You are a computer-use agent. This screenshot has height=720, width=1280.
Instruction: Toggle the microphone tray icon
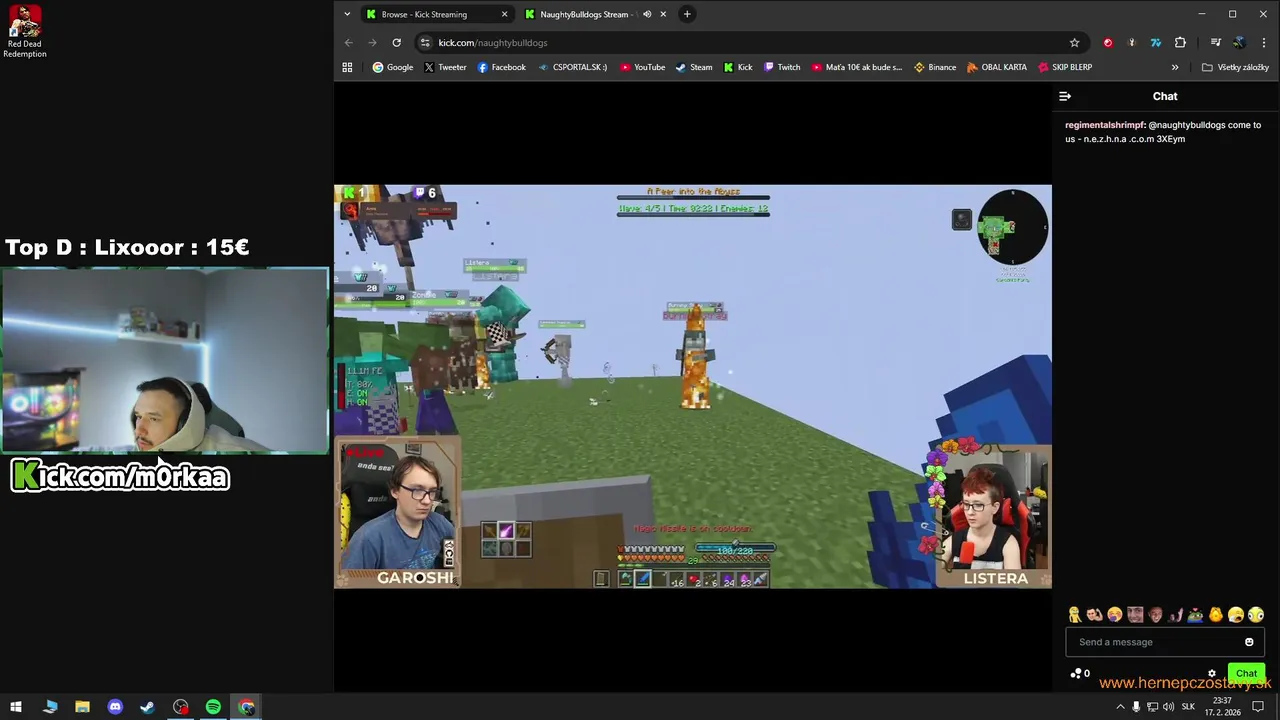(1136, 707)
